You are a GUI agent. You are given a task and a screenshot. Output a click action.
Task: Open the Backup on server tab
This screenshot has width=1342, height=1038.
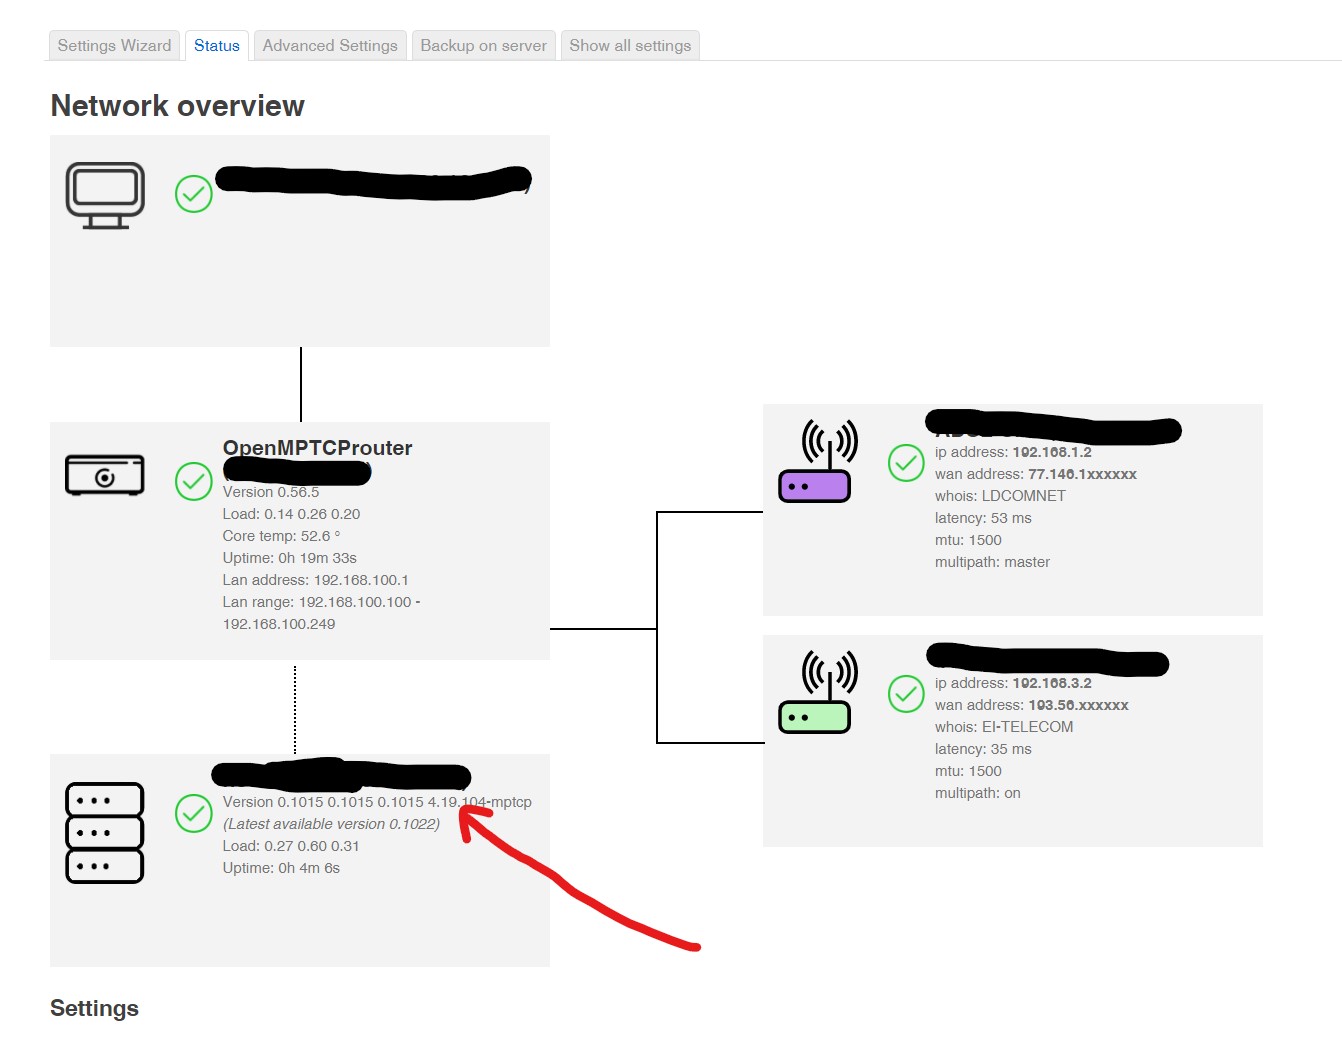coord(484,46)
